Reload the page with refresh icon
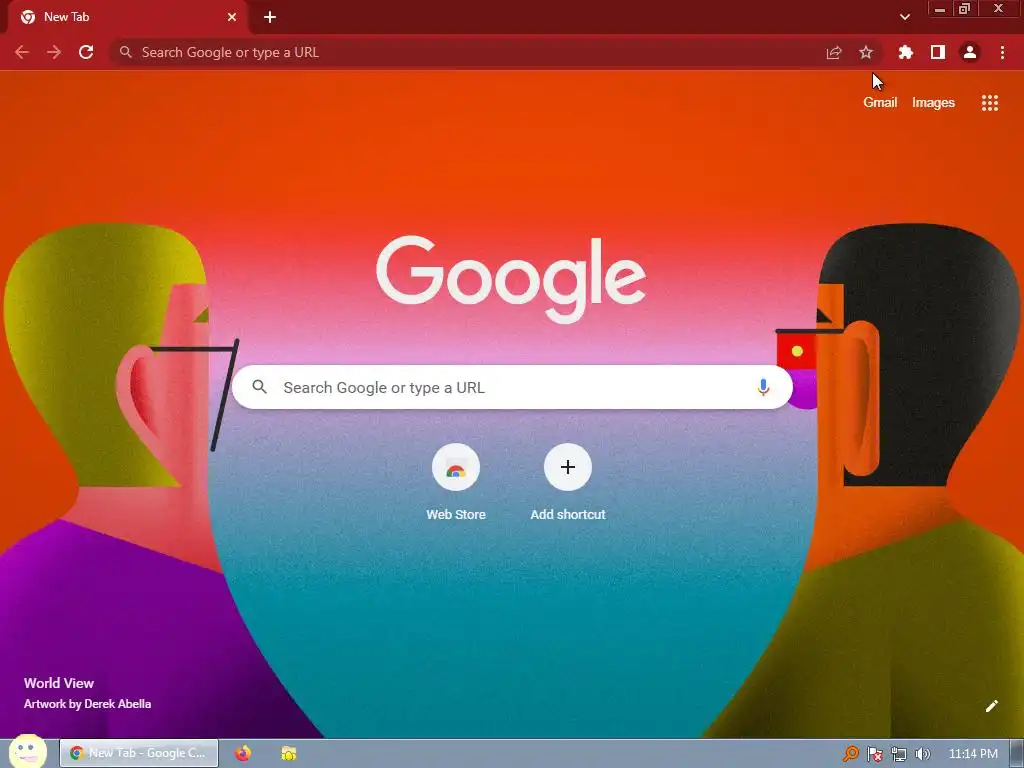 click(x=86, y=52)
